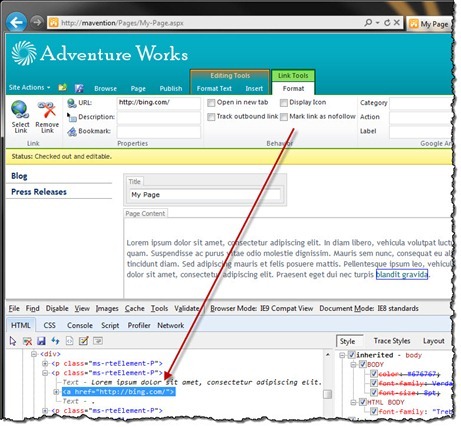Open Press Releases navigation link

(x=39, y=192)
